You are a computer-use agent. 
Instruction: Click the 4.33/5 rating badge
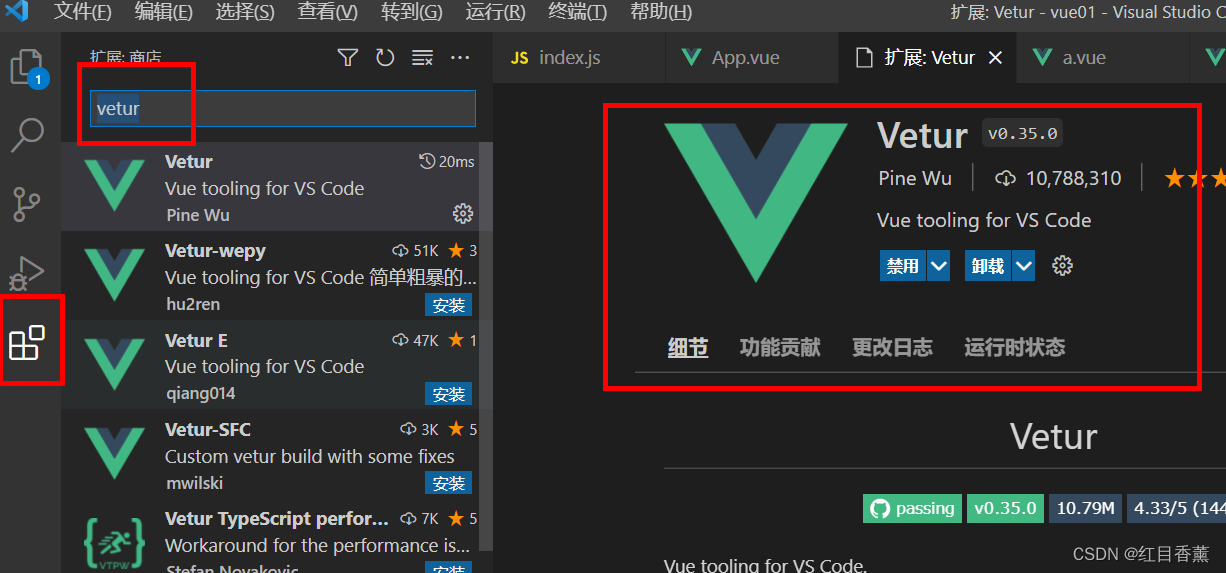(1176, 508)
